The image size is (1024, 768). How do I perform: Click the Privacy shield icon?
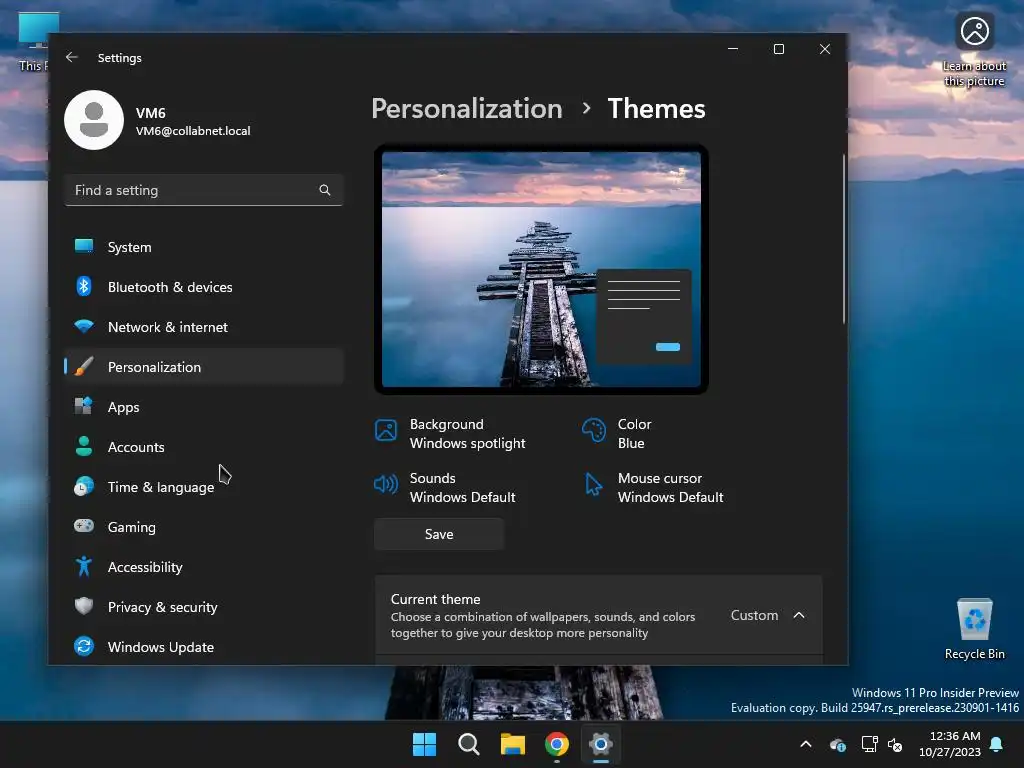click(x=84, y=606)
